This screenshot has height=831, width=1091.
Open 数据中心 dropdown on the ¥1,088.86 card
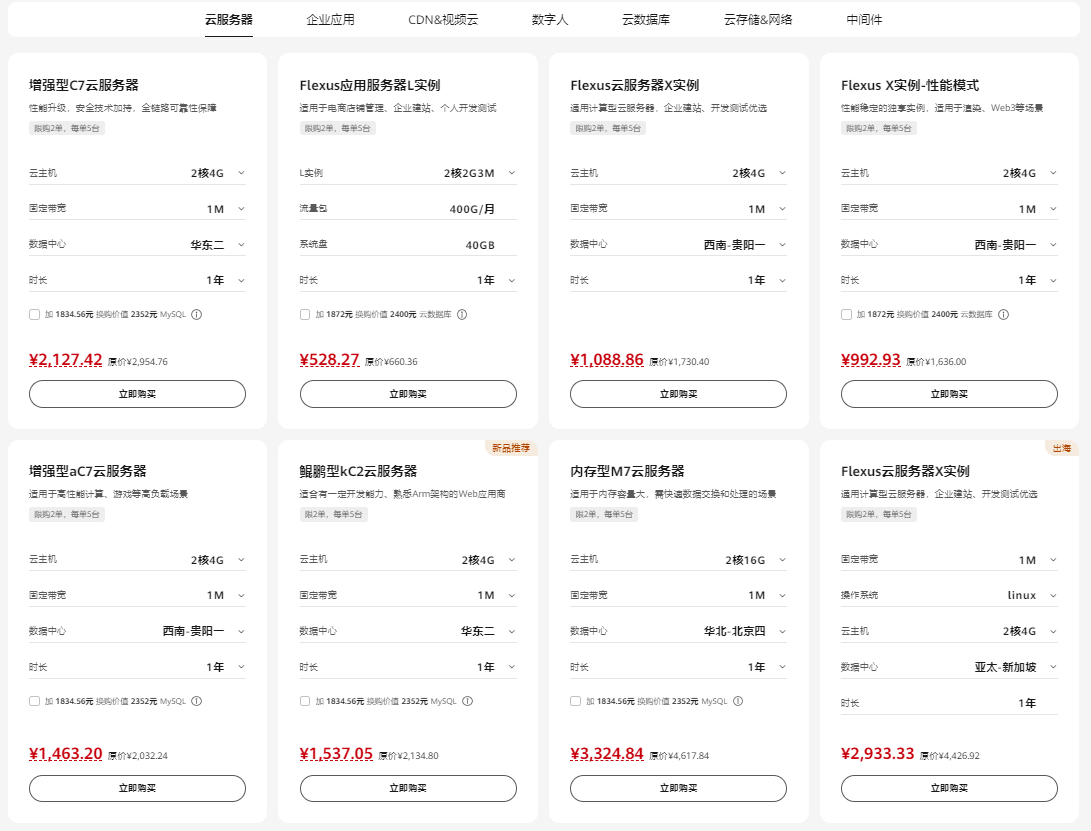coord(678,245)
